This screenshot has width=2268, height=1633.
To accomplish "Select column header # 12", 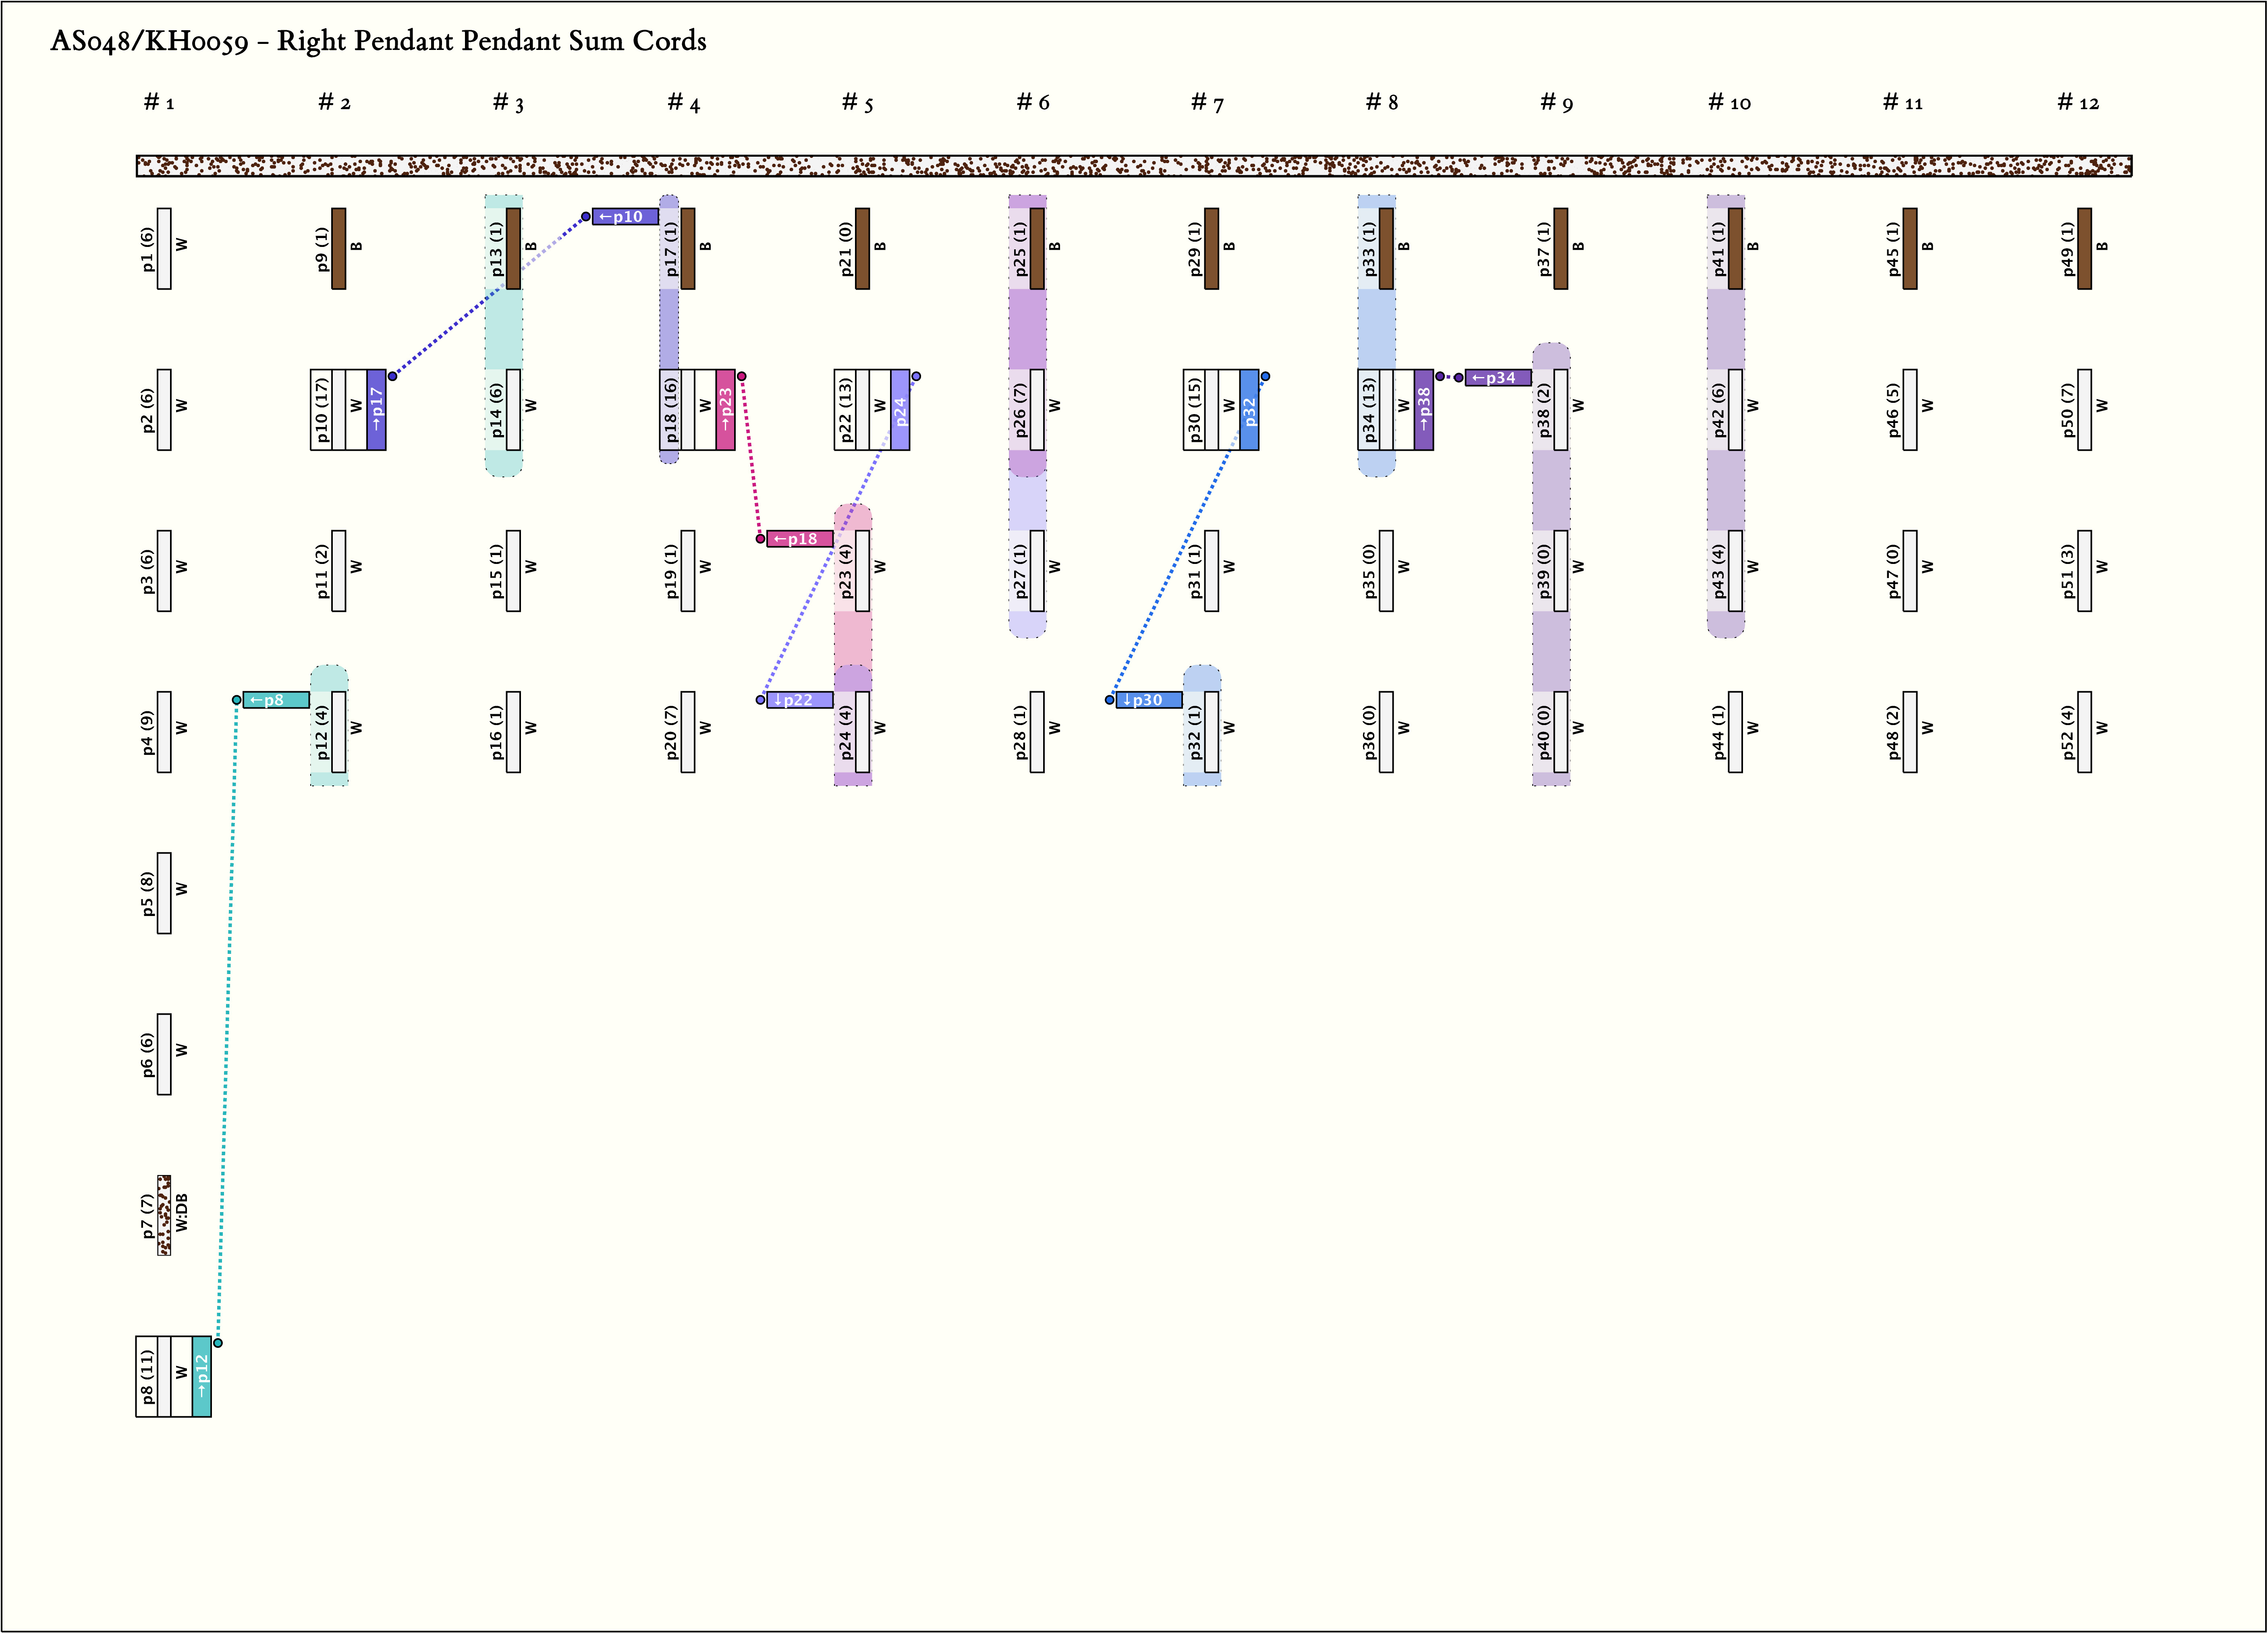I will pyautogui.click(x=2077, y=102).
